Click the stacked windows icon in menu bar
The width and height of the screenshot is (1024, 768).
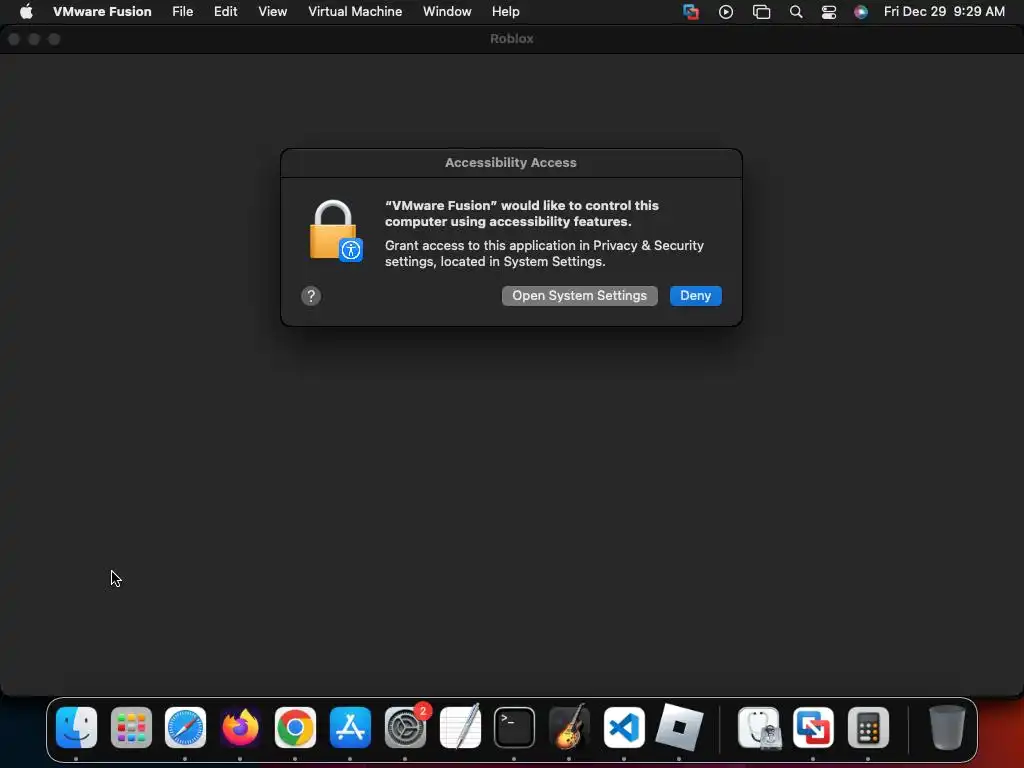coord(761,12)
